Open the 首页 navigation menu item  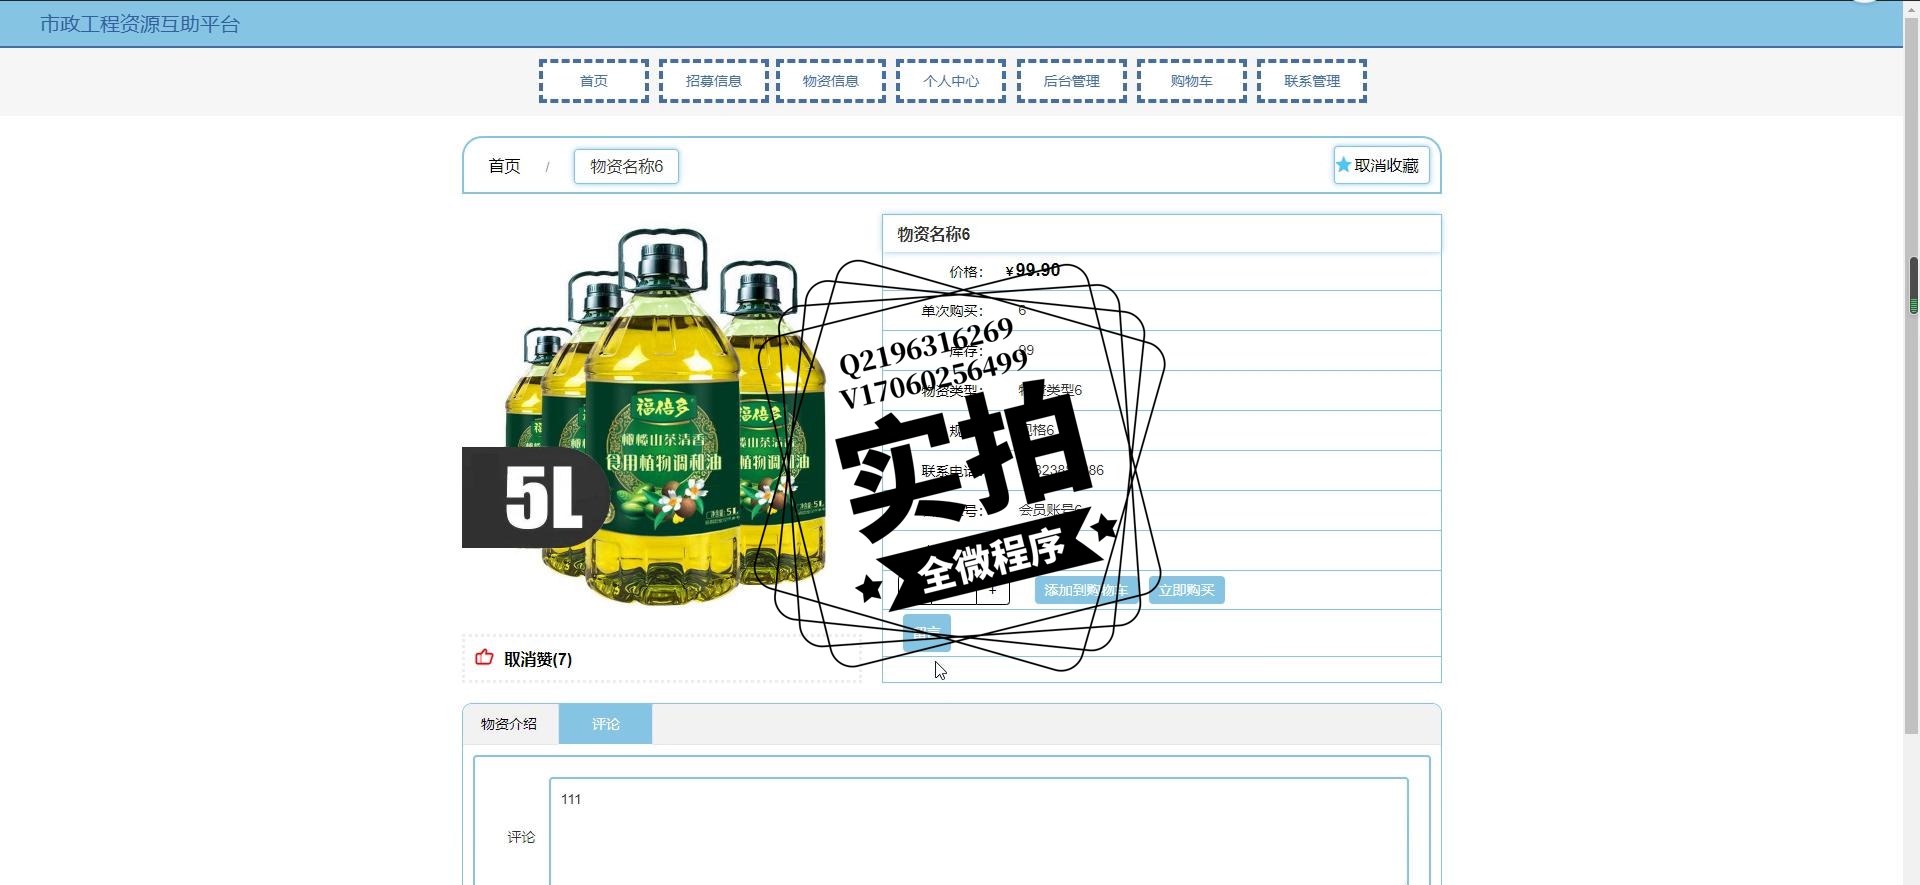coord(593,81)
